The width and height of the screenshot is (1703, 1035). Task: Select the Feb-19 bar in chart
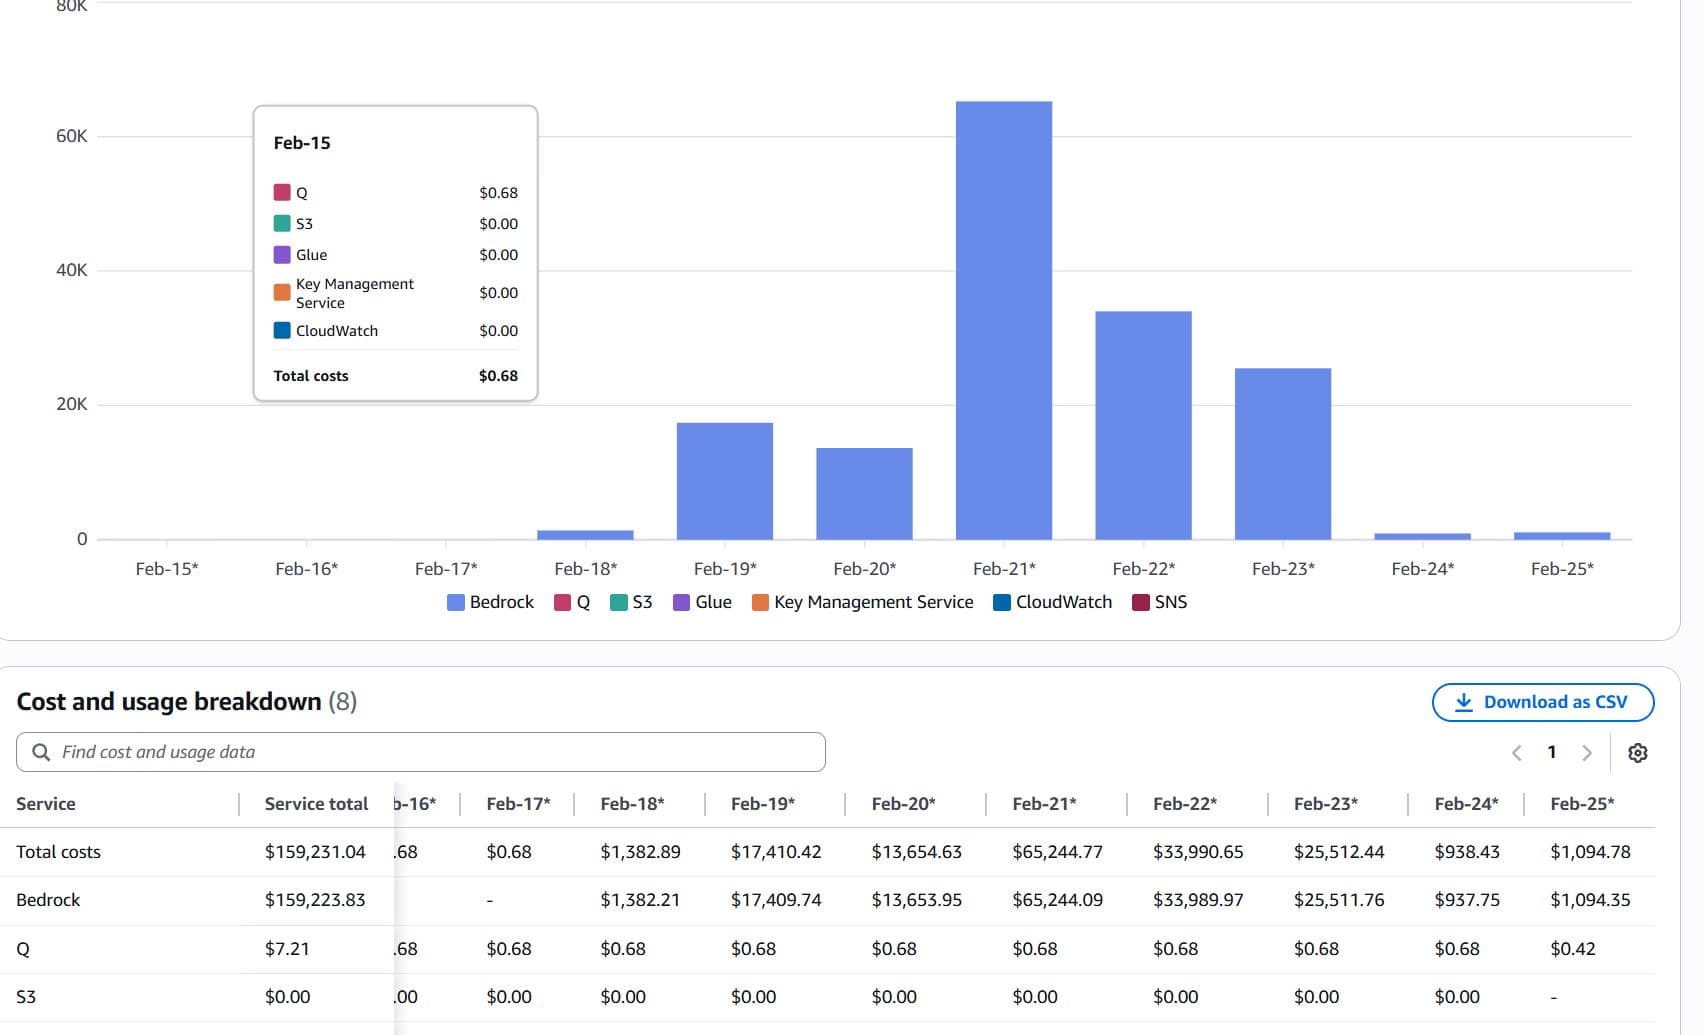click(x=725, y=481)
